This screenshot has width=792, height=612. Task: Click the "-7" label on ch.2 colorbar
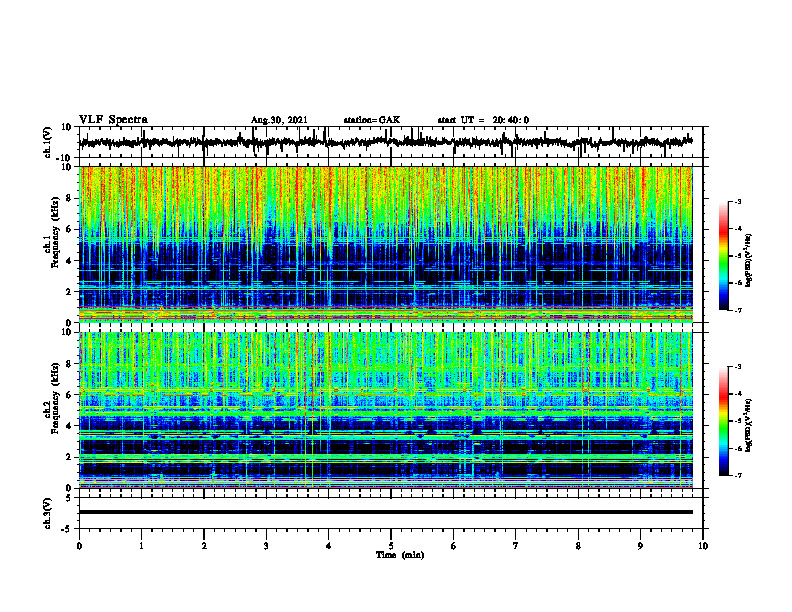click(x=737, y=475)
